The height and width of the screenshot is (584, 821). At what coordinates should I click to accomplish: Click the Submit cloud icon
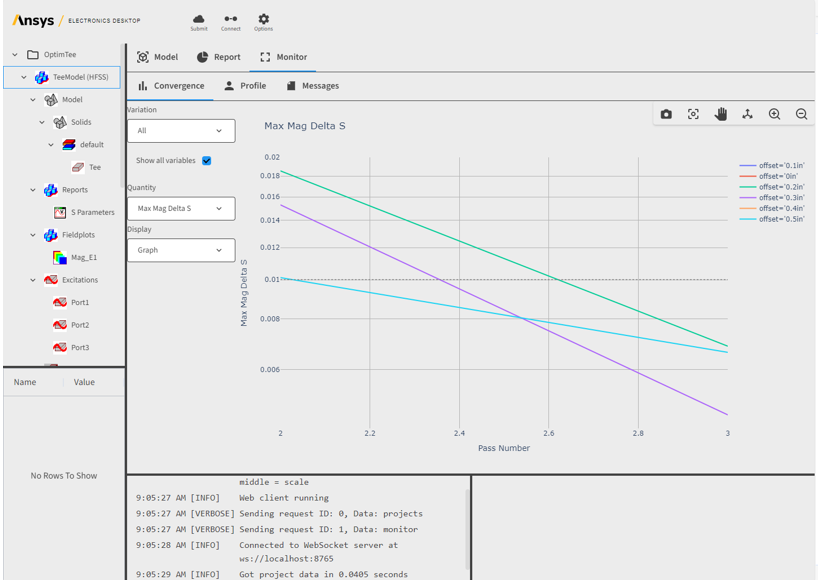[x=199, y=20]
